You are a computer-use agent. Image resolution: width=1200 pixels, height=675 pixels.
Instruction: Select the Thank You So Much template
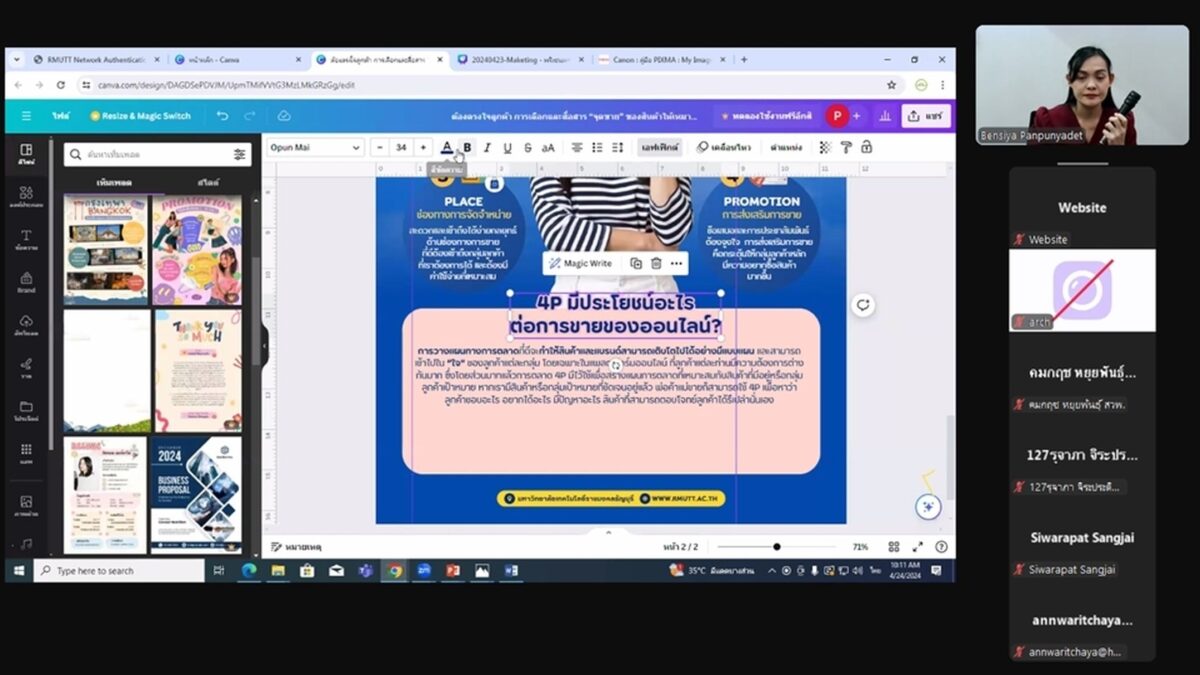coord(197,371)
